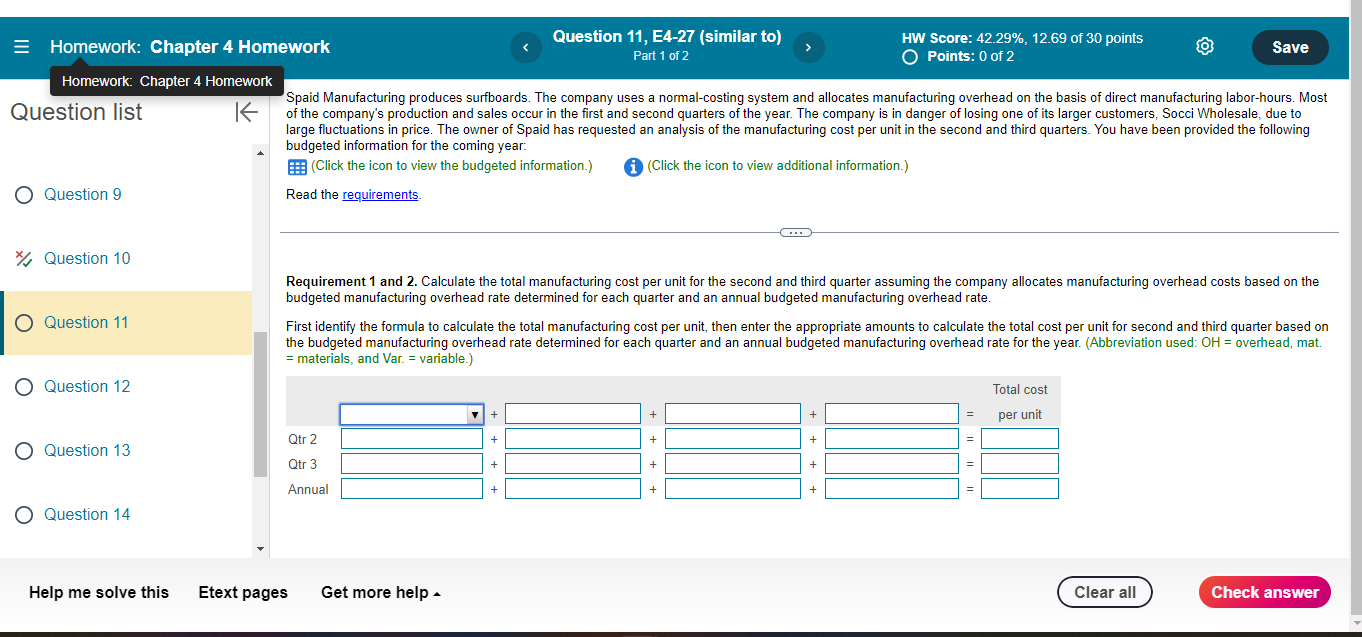Select Question 9 radio indicator
The image size is (1362, 637).
tap(25, 195)
